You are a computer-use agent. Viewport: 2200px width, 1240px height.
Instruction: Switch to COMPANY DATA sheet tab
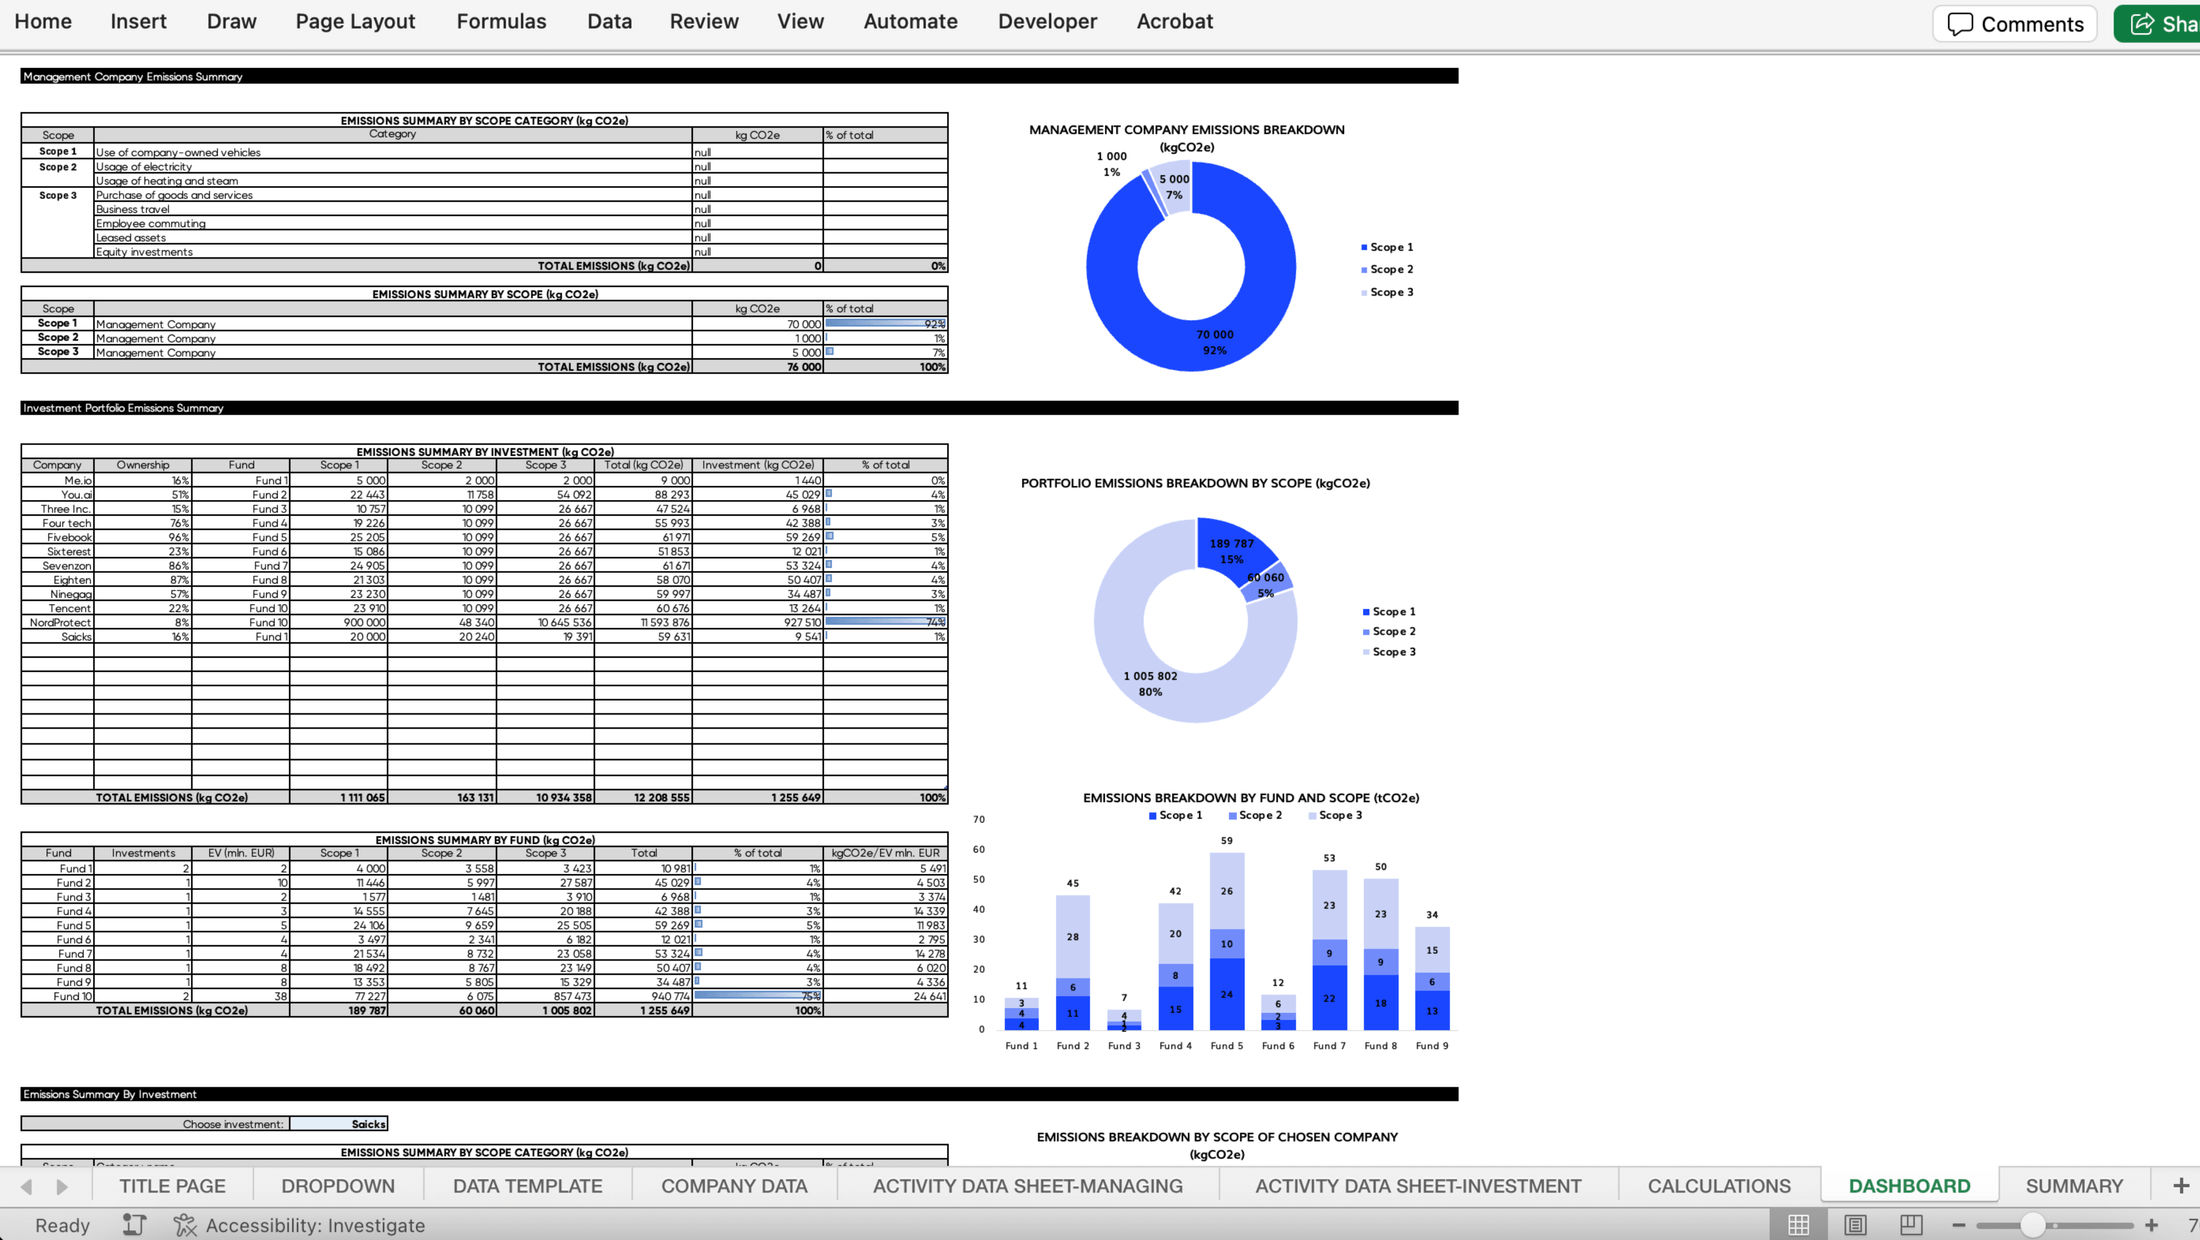[734, 1186]
